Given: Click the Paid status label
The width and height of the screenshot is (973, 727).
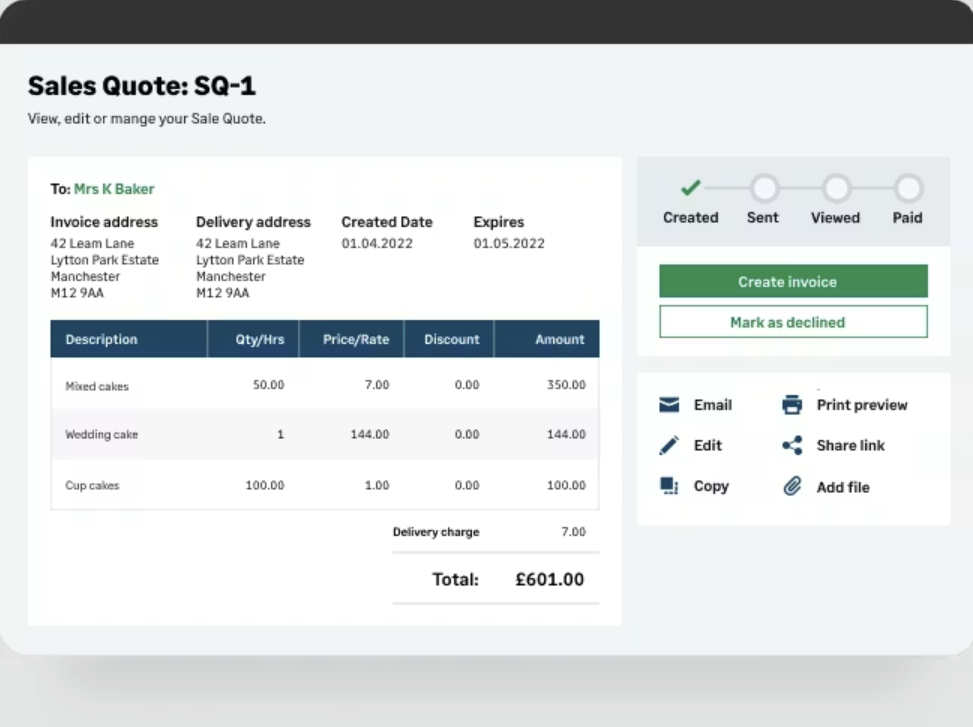Looking at the screenshot, I should (x=907, y=218).
